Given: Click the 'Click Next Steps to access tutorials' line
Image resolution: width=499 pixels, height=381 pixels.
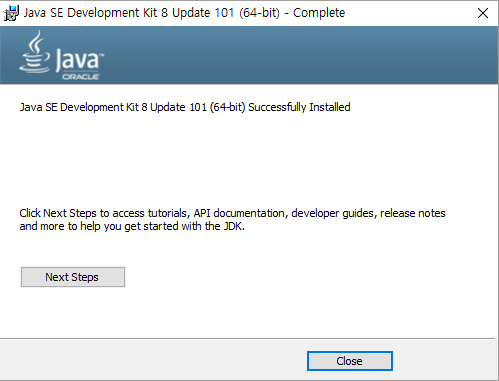Looking at the screenshot, I should (232, 213).
